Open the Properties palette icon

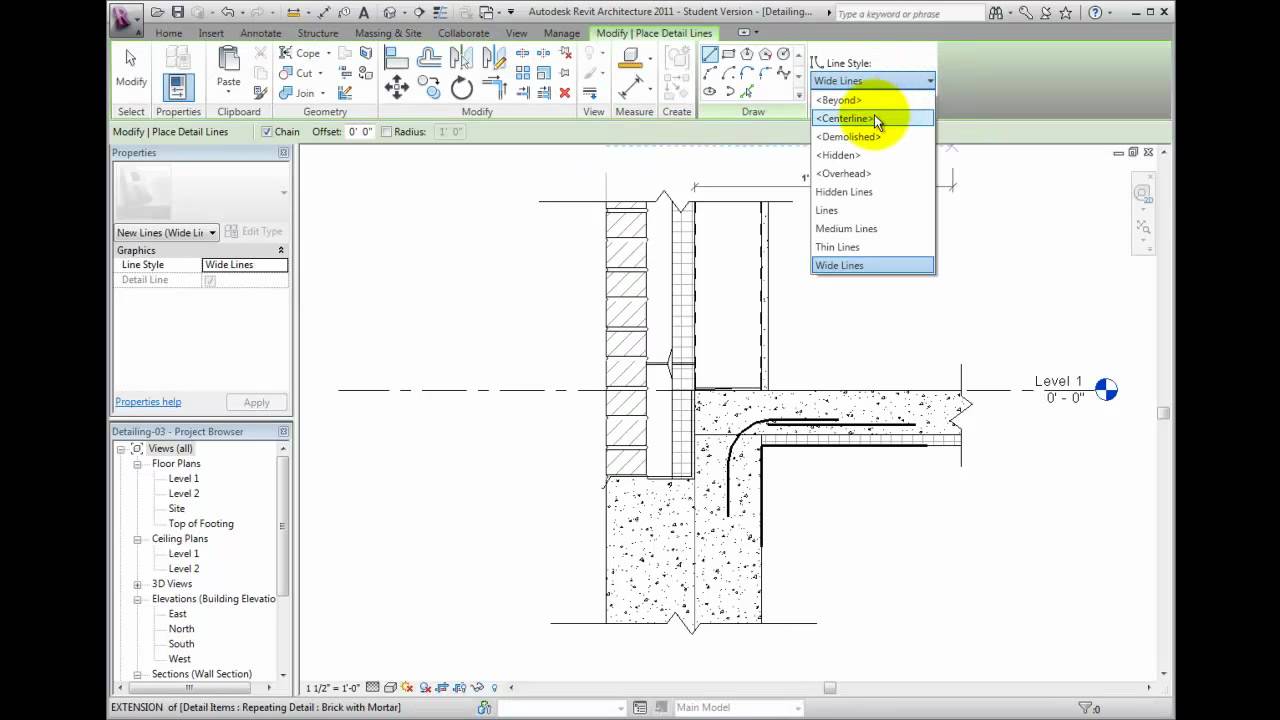pyautogui.click(x=178, y=87)
